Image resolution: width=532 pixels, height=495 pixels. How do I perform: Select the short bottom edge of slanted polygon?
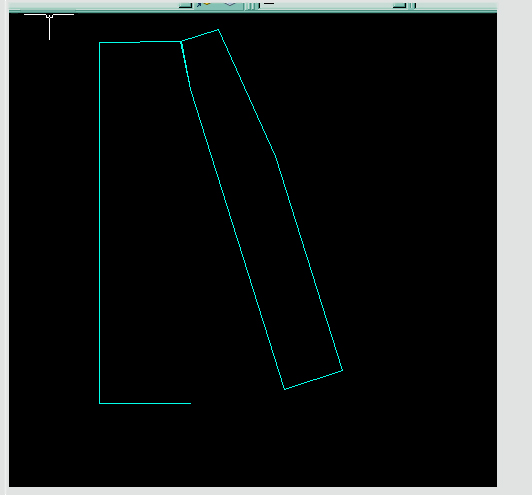click(x=314, y=380)
